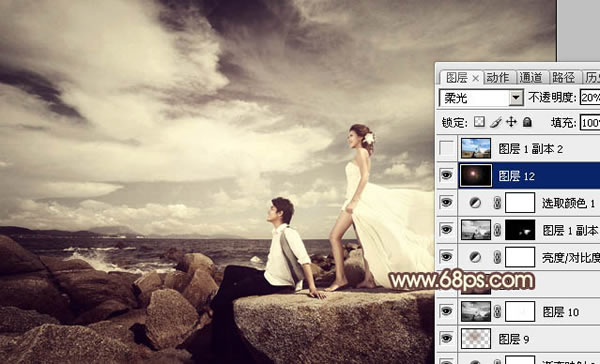Toggle visibility of 图层 9
This screenshot has height=364, width=600.
click(447, 338)
